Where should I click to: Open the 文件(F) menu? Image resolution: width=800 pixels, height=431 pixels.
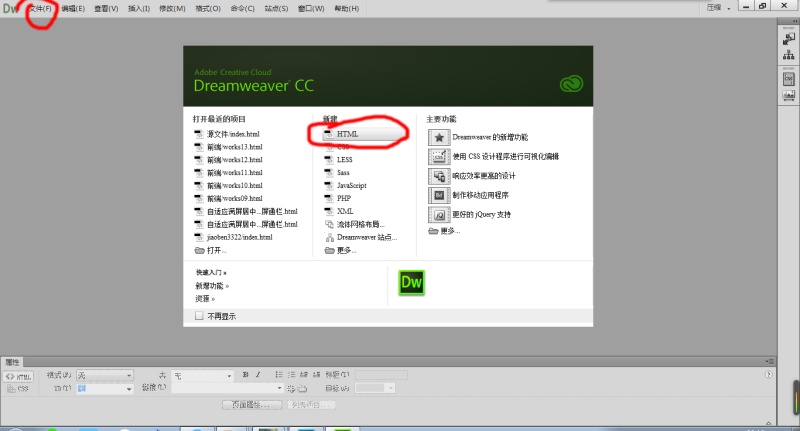pos(40,9)
